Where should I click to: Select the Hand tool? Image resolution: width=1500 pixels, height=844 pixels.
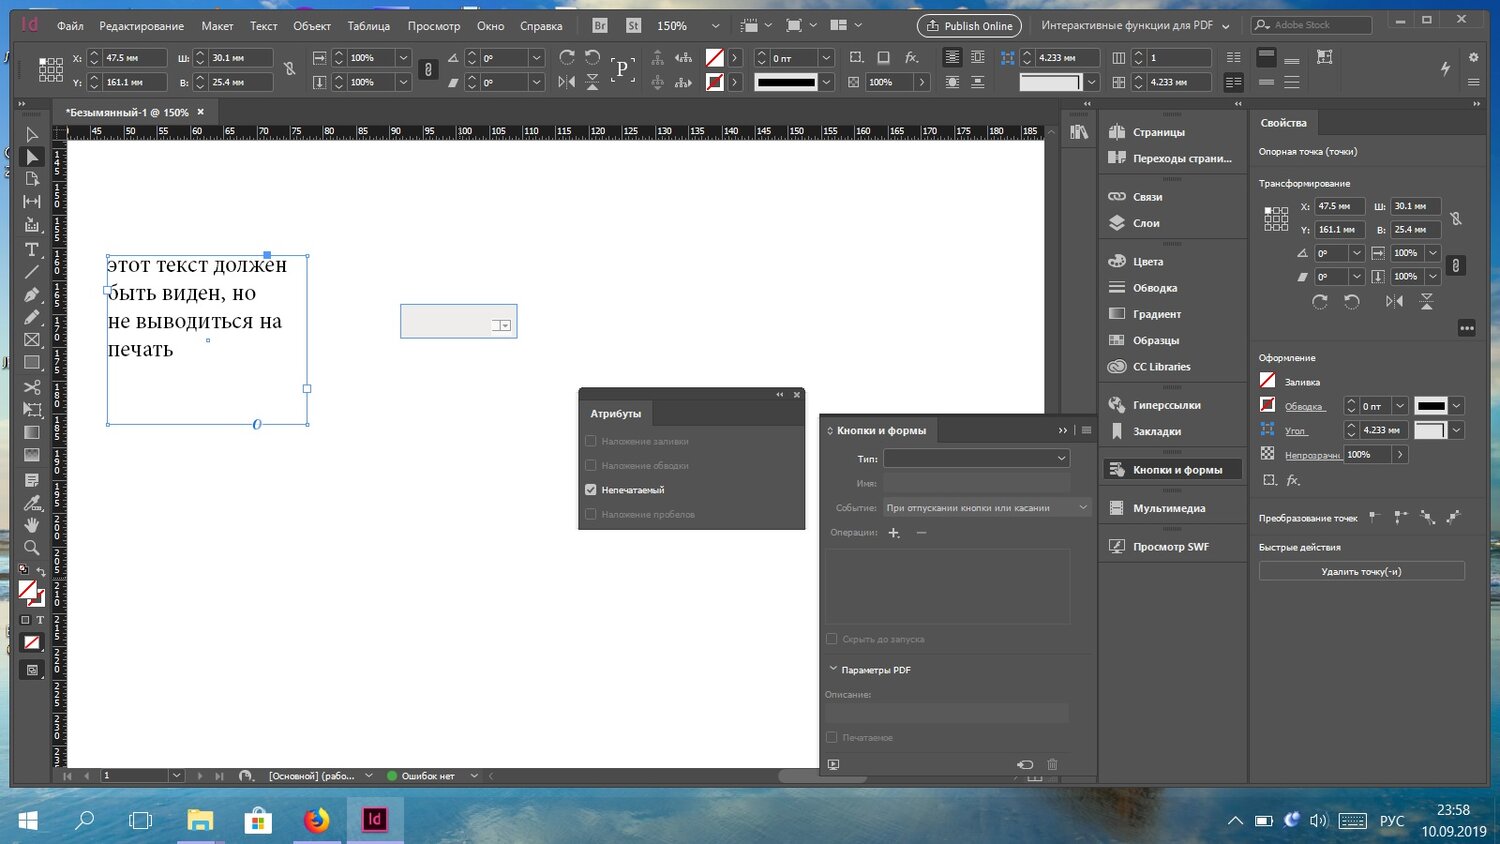pos(32,525)
